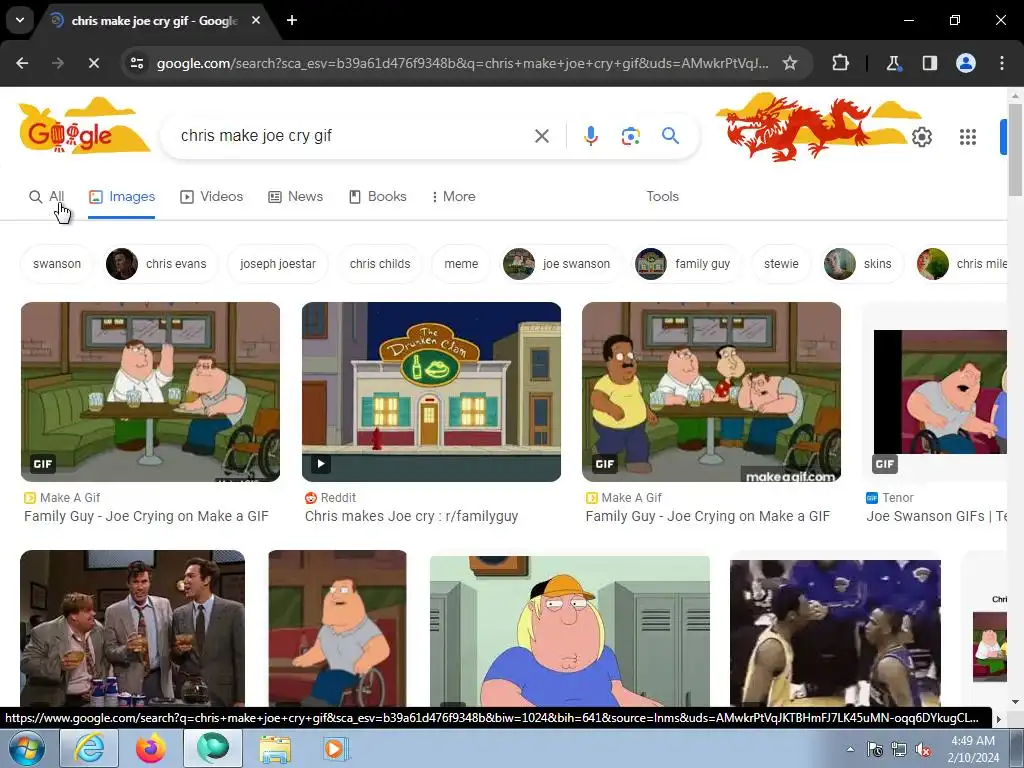Open the Books tab

[377, 197]
